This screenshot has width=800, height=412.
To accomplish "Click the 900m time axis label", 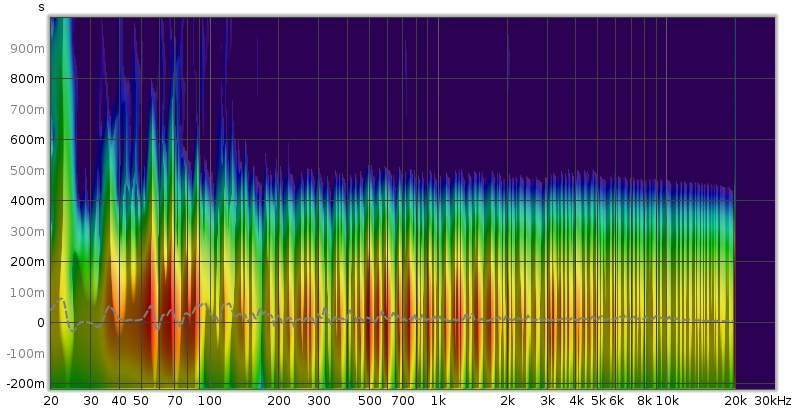I will pyautogui.click(x=27, y=48).
